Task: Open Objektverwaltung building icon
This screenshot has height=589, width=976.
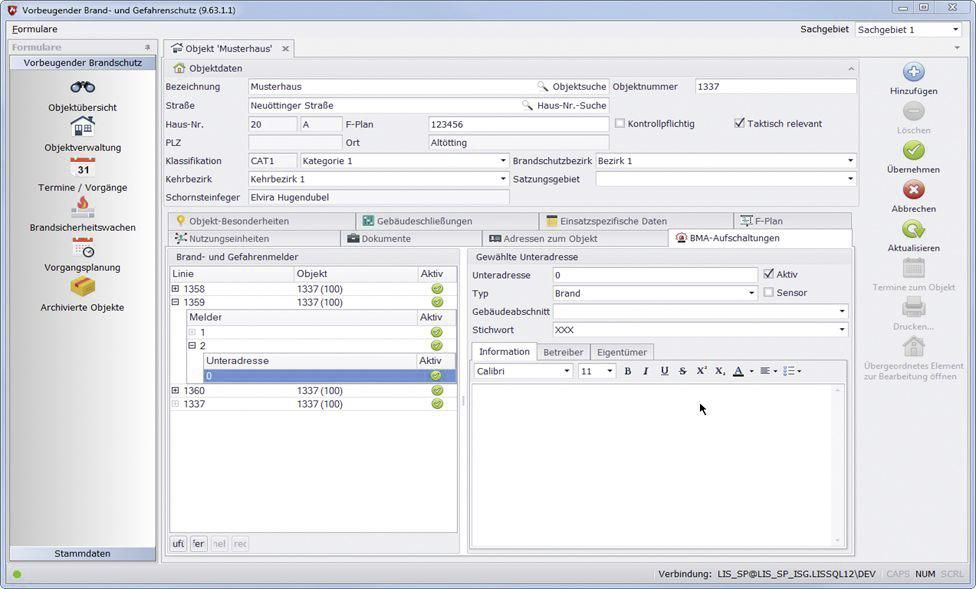Action: tap(82, 127)
